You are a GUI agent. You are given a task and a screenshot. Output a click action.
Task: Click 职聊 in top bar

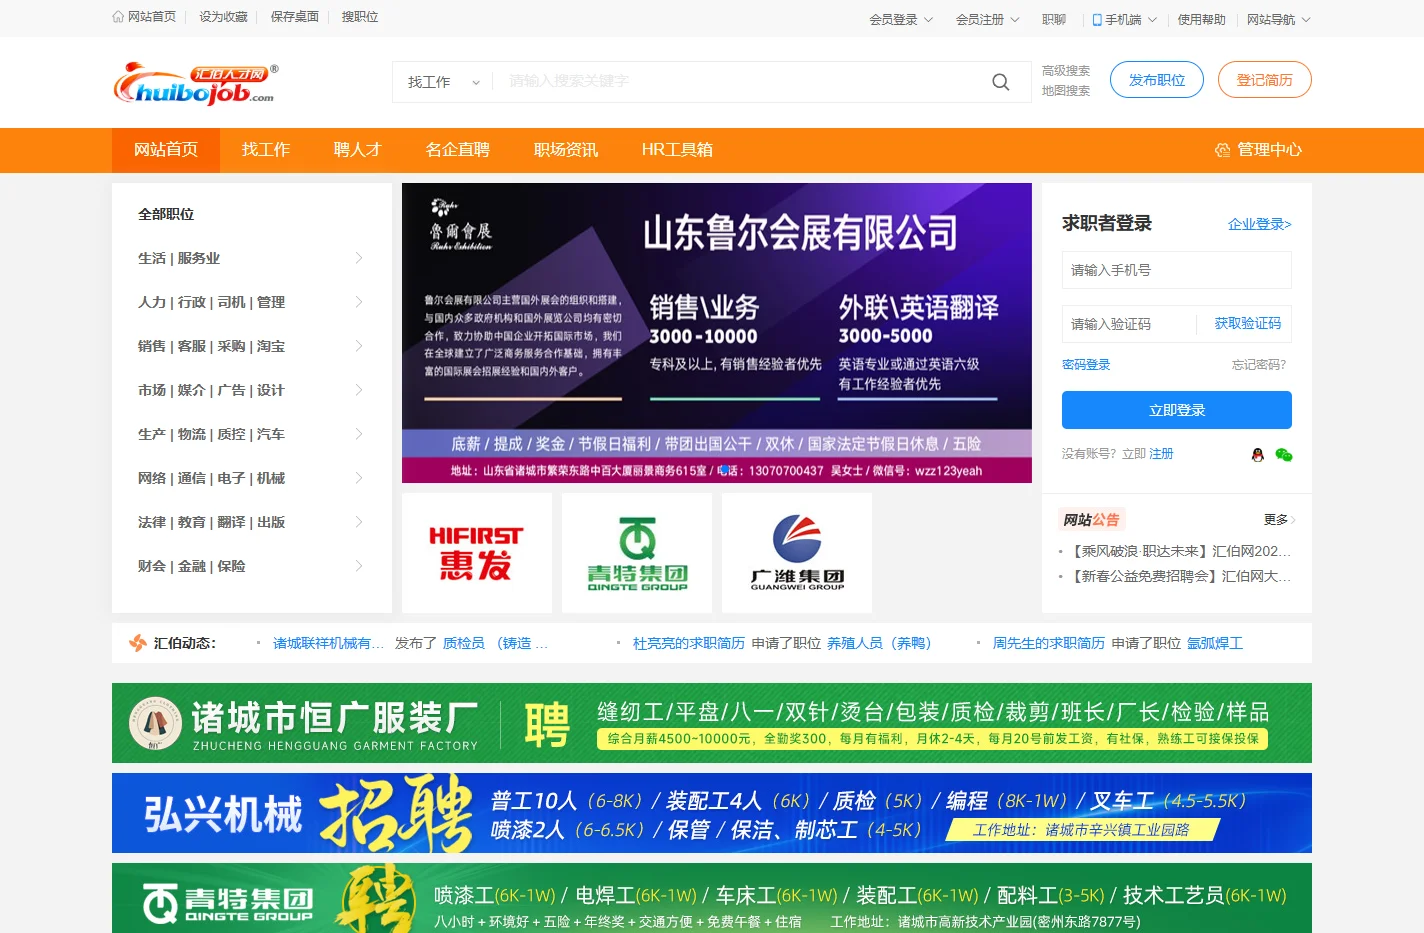tap(1054, 19)
